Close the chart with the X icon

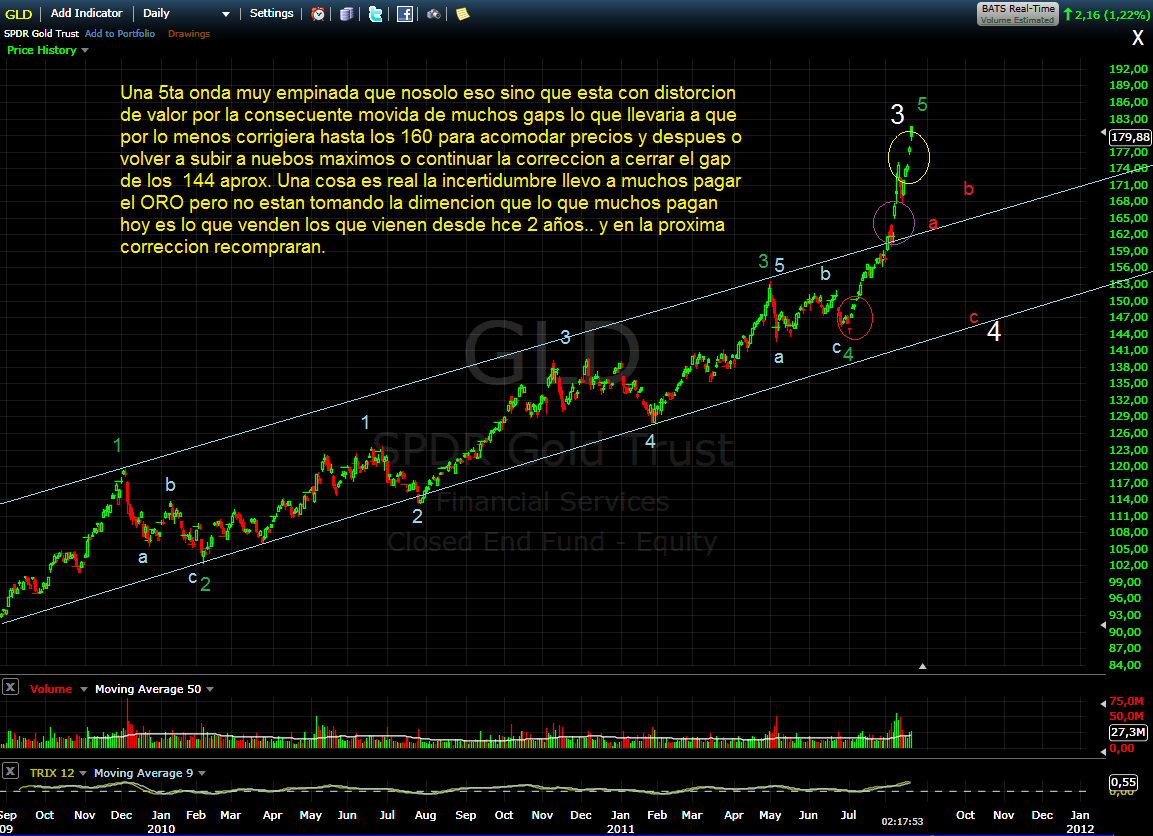pos(1138,38)
